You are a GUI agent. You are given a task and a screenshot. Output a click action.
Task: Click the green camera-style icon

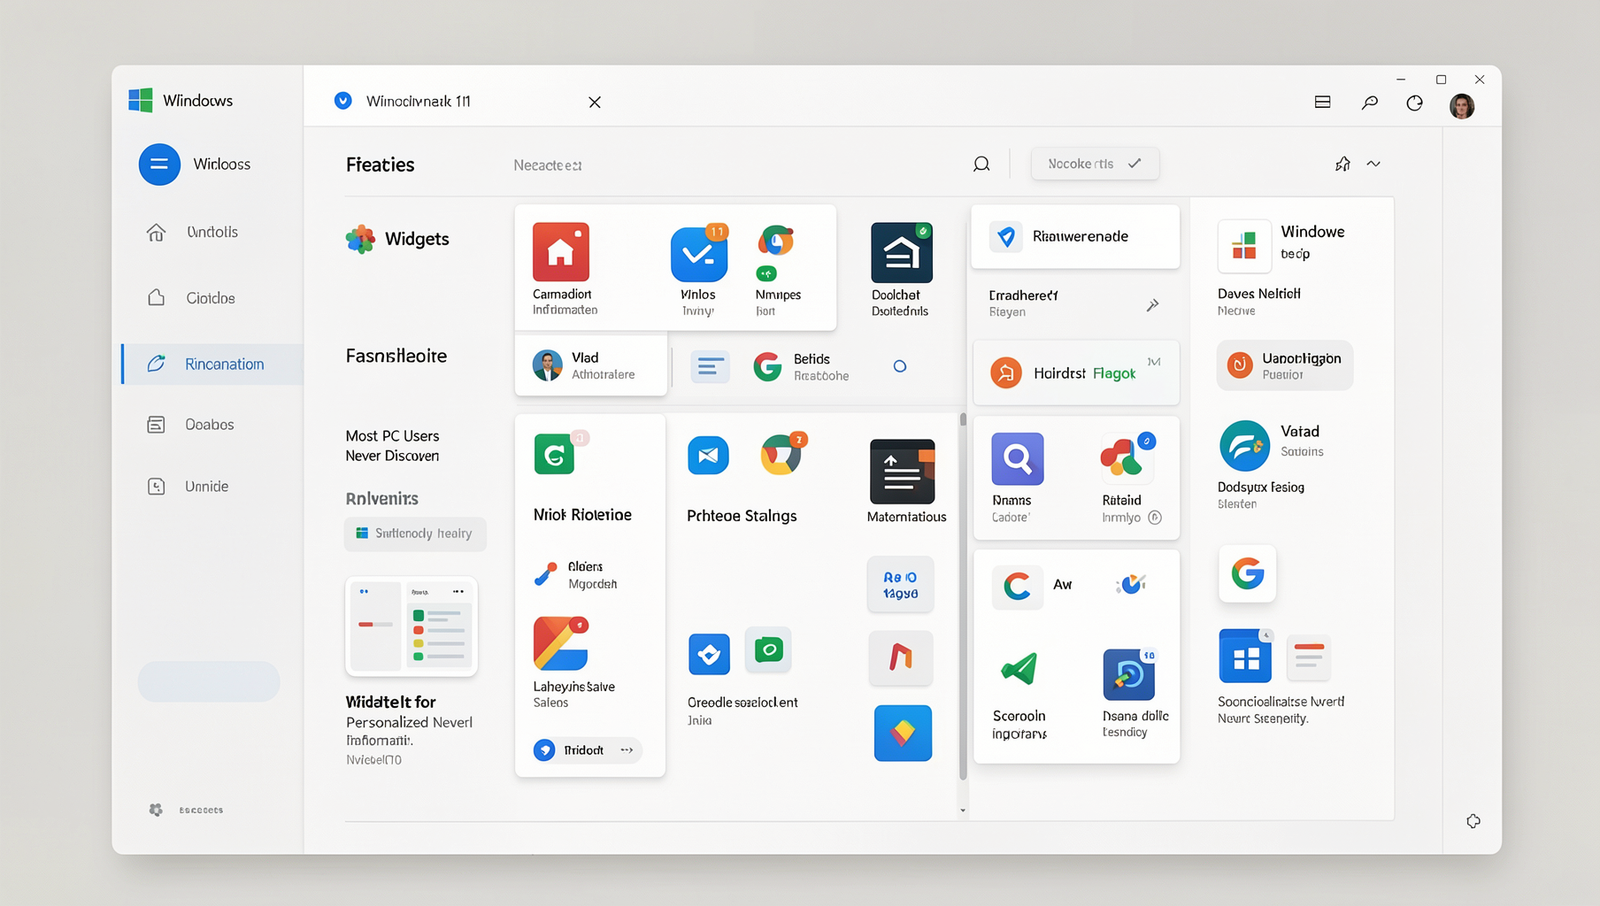click(x=768, y=650)
